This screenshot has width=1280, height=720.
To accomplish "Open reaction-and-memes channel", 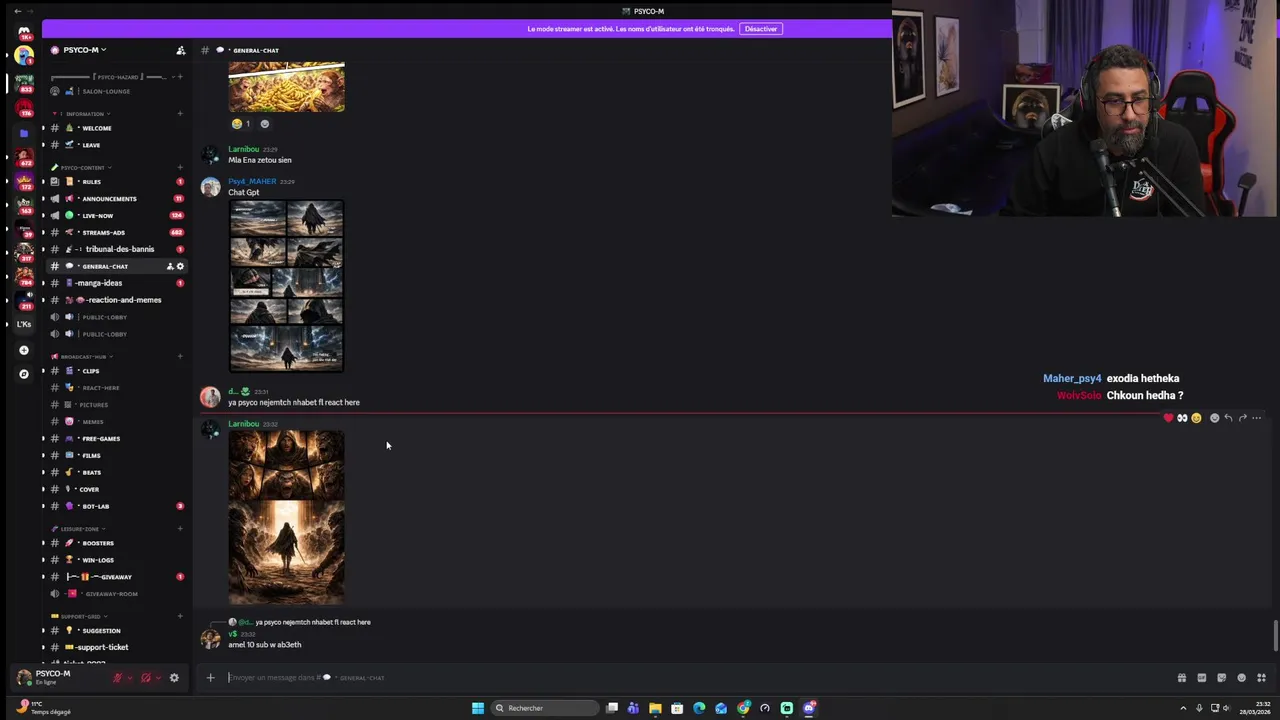I will pos(117,300).
